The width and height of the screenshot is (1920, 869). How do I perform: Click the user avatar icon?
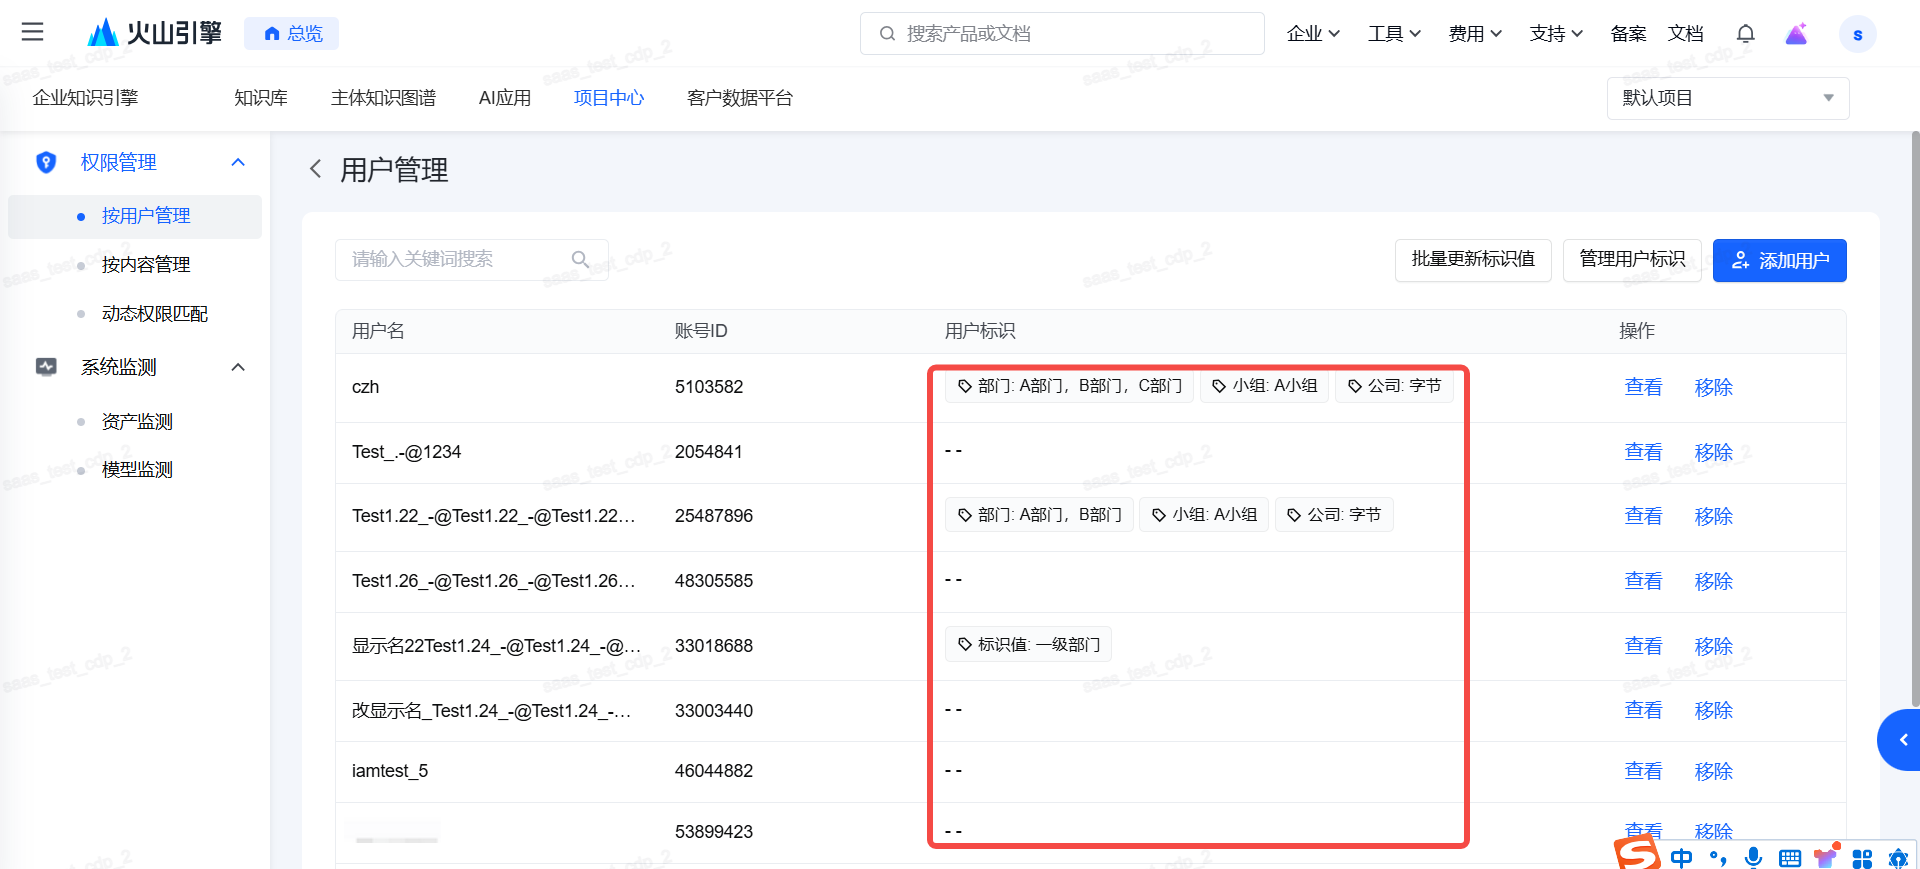(1857, 34)
